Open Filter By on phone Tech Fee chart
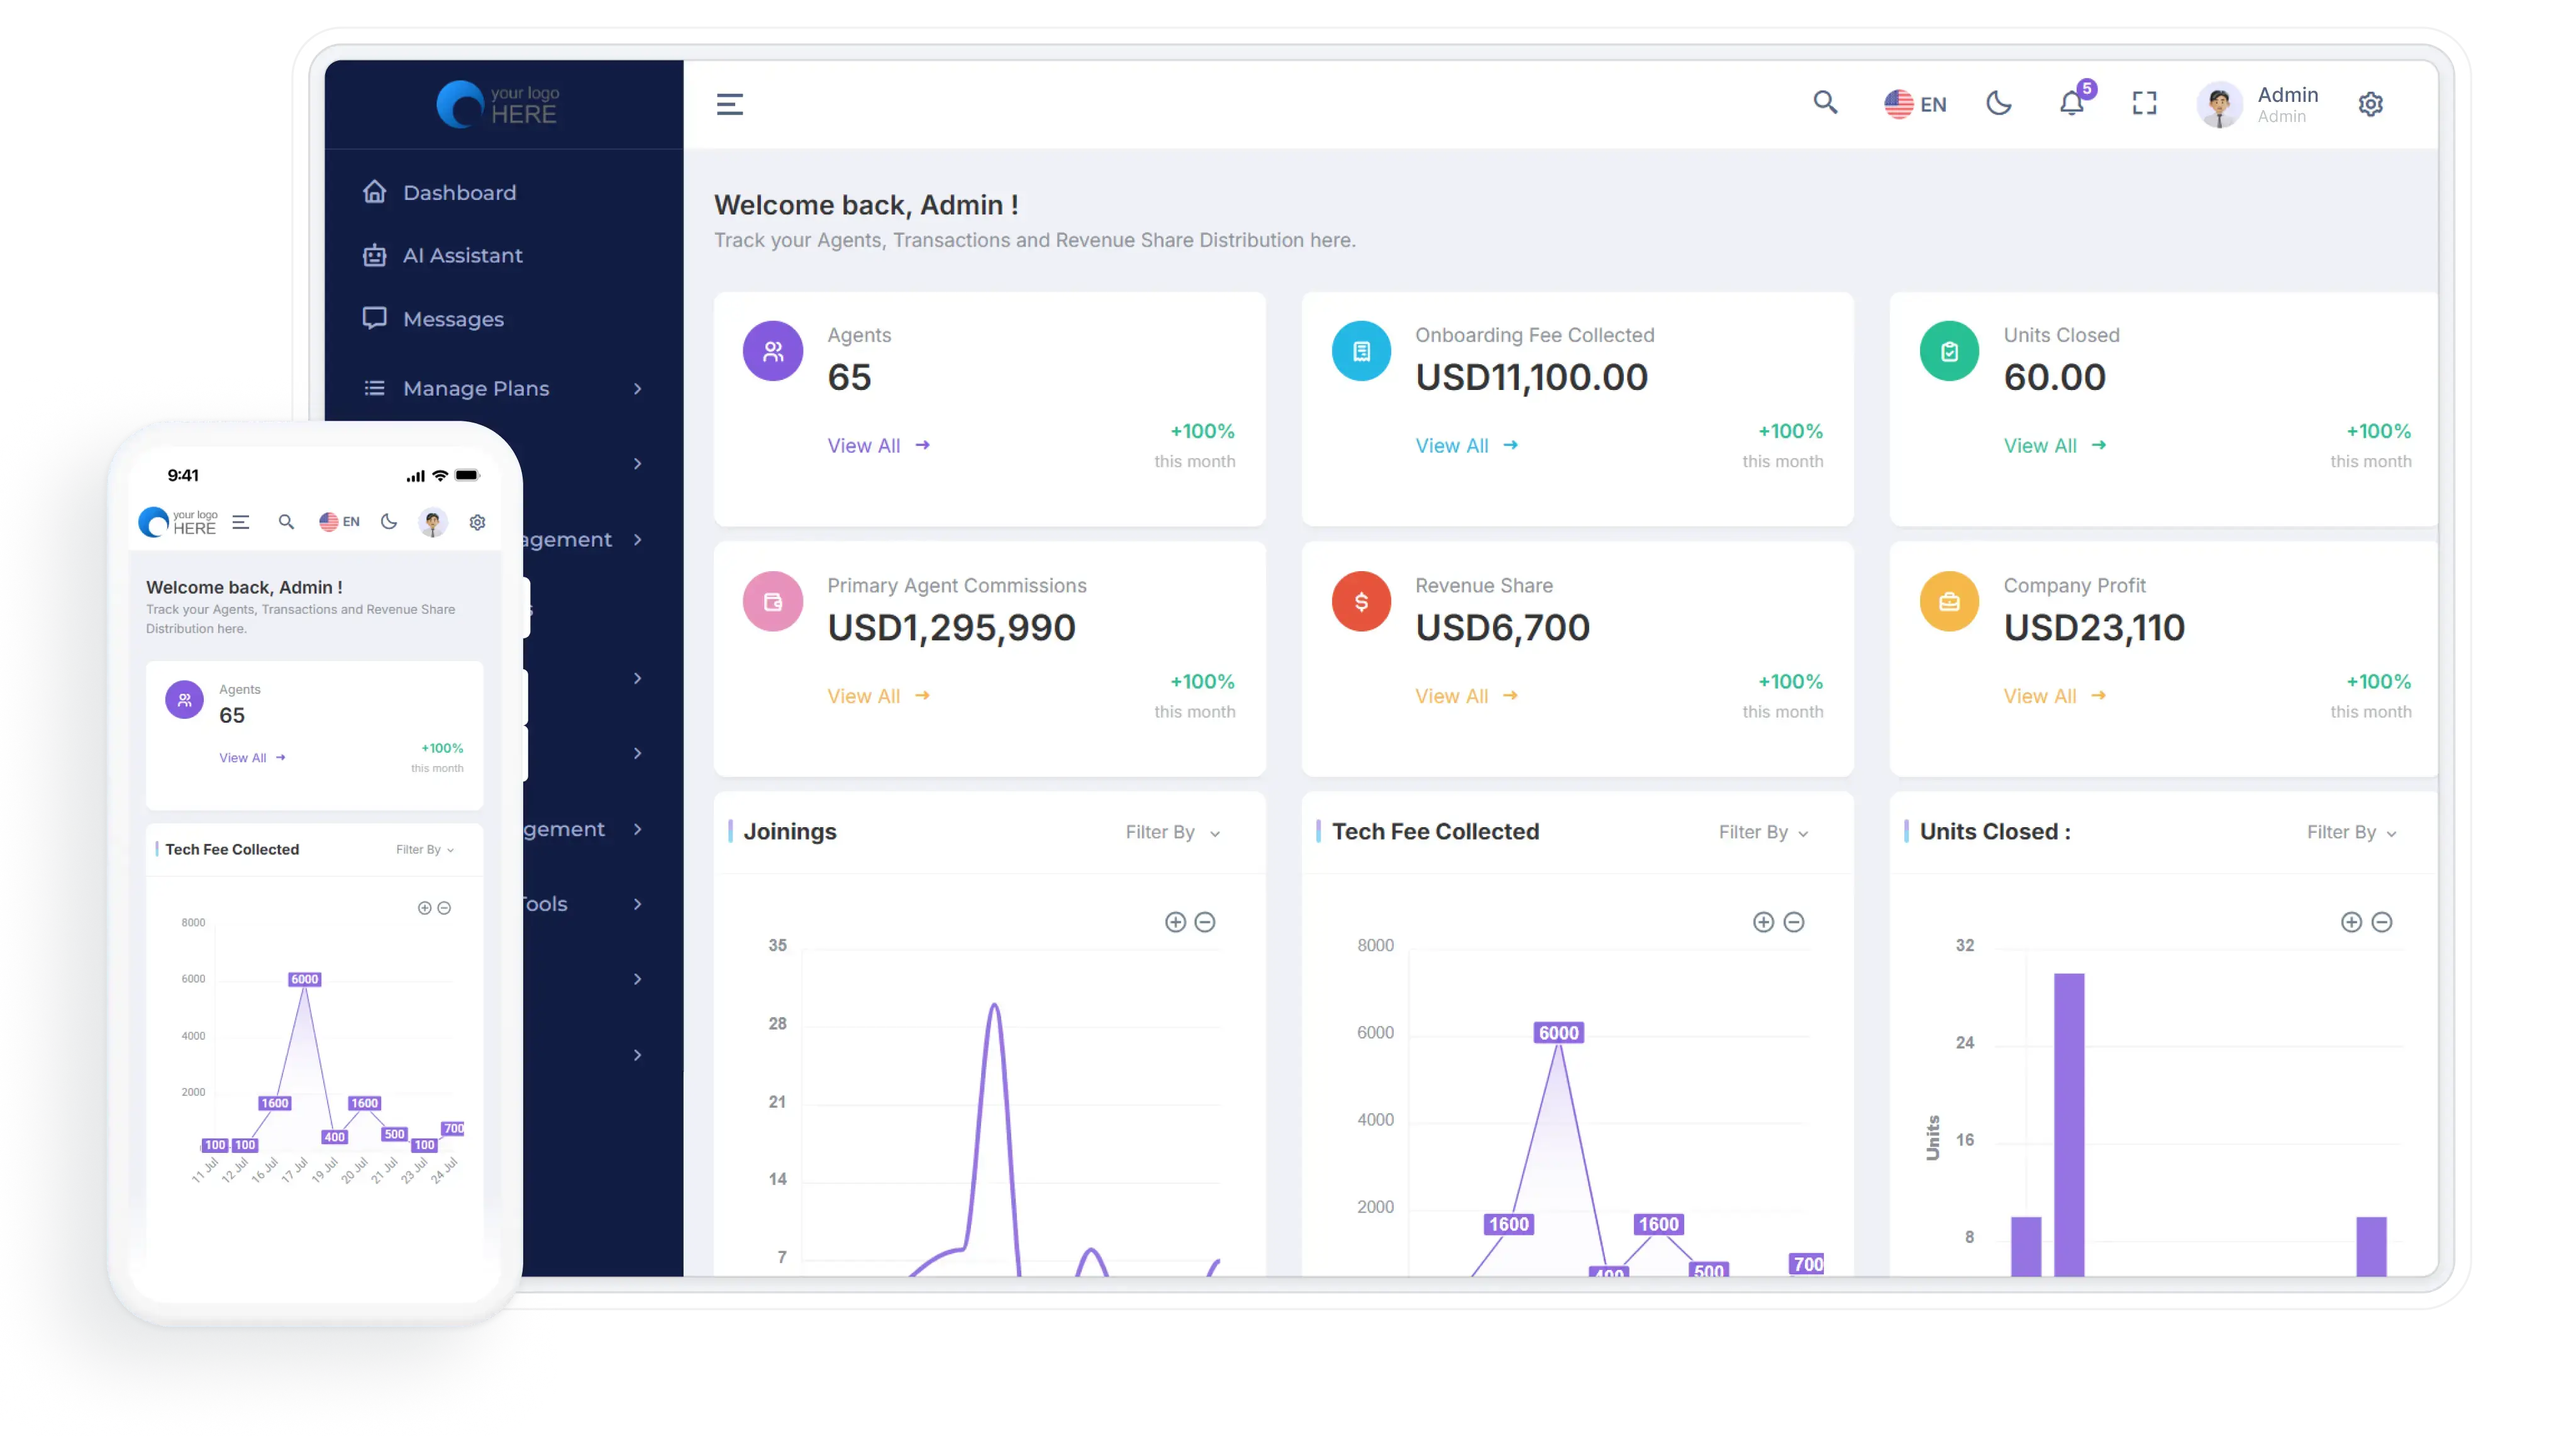This screenshot has width=2576, height=1436. tap(425, 849)
